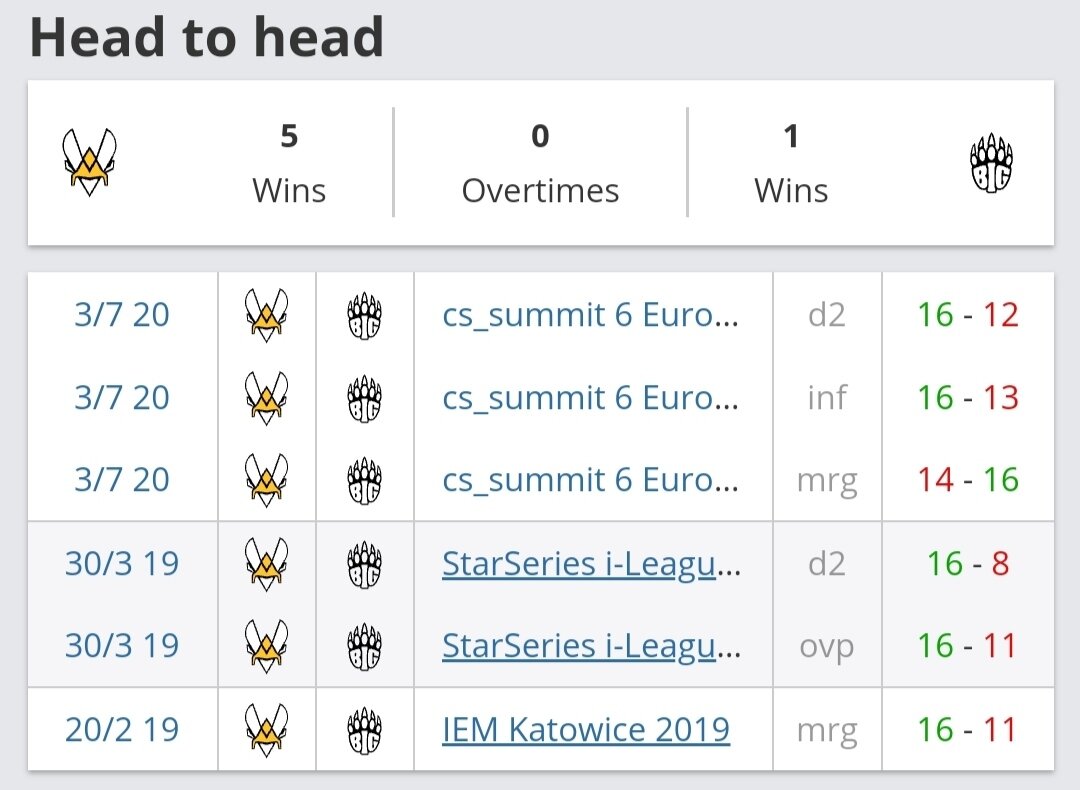1080x790 pixels.
Task: Click Vitality logo in the ovp map row
Action: (x=267, y=646)
